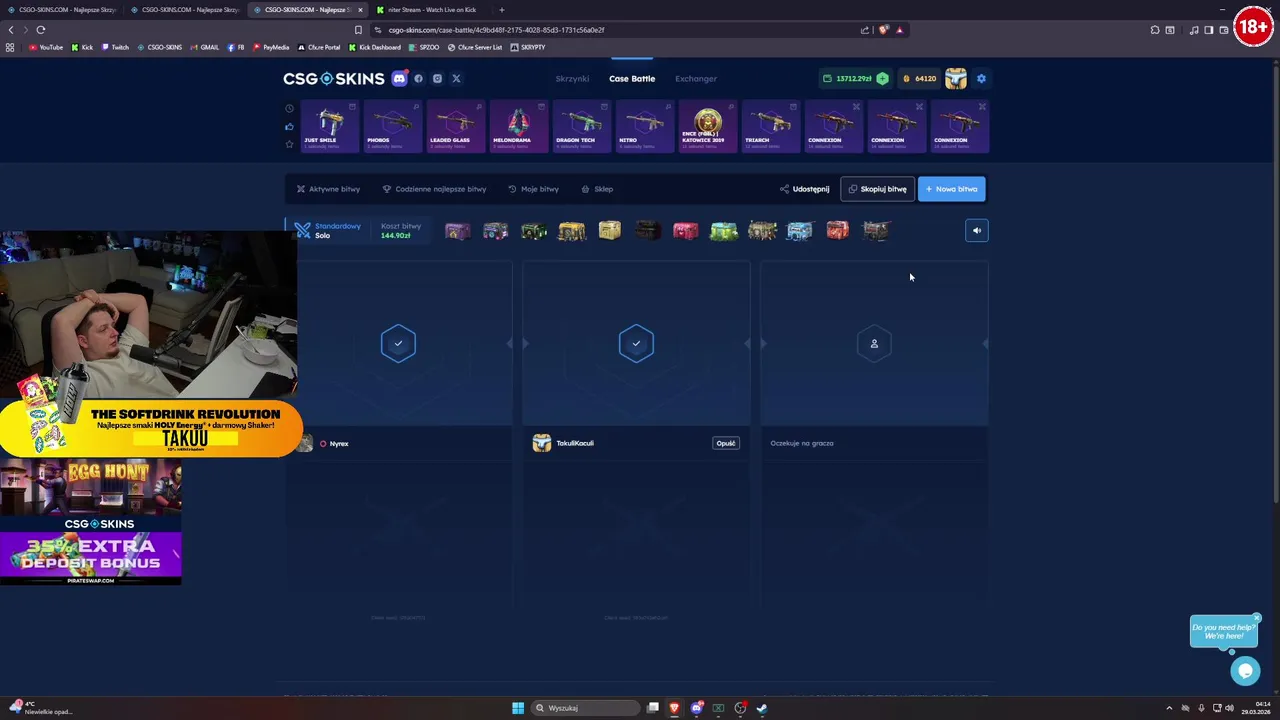Open the Nitro drop card
1280x720 pixels.
pyautogui.click(x=645, y=127)
